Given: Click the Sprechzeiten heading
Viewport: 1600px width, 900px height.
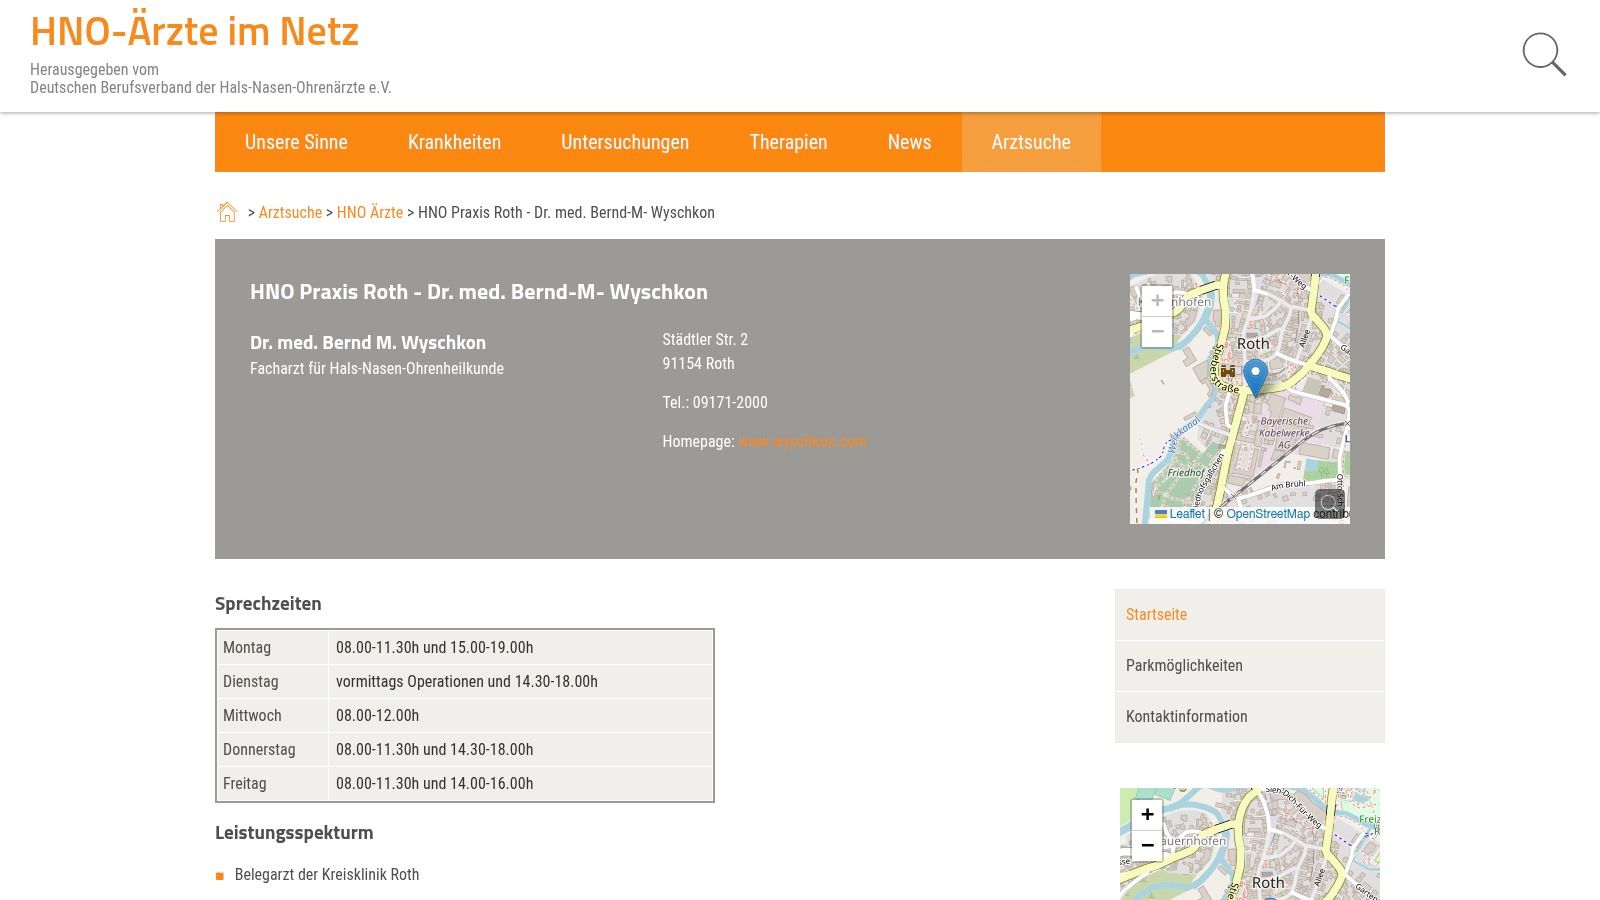Looking at the screenshot, I should pos(268,603).
